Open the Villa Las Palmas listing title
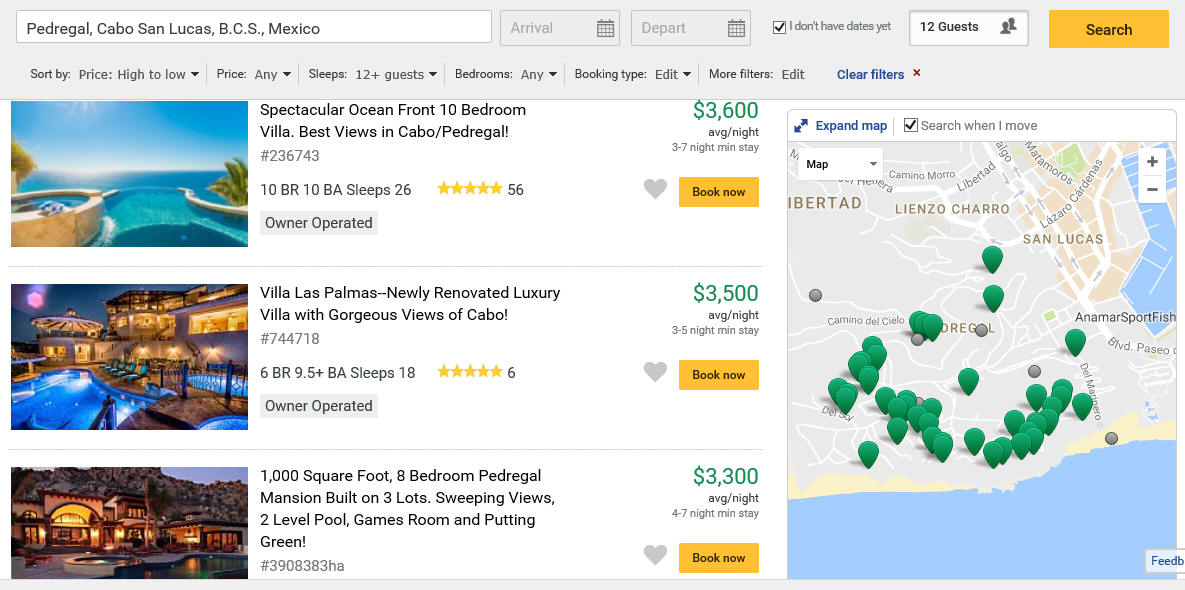Viewport: 1185px width, 590px height. coord(410,303)
